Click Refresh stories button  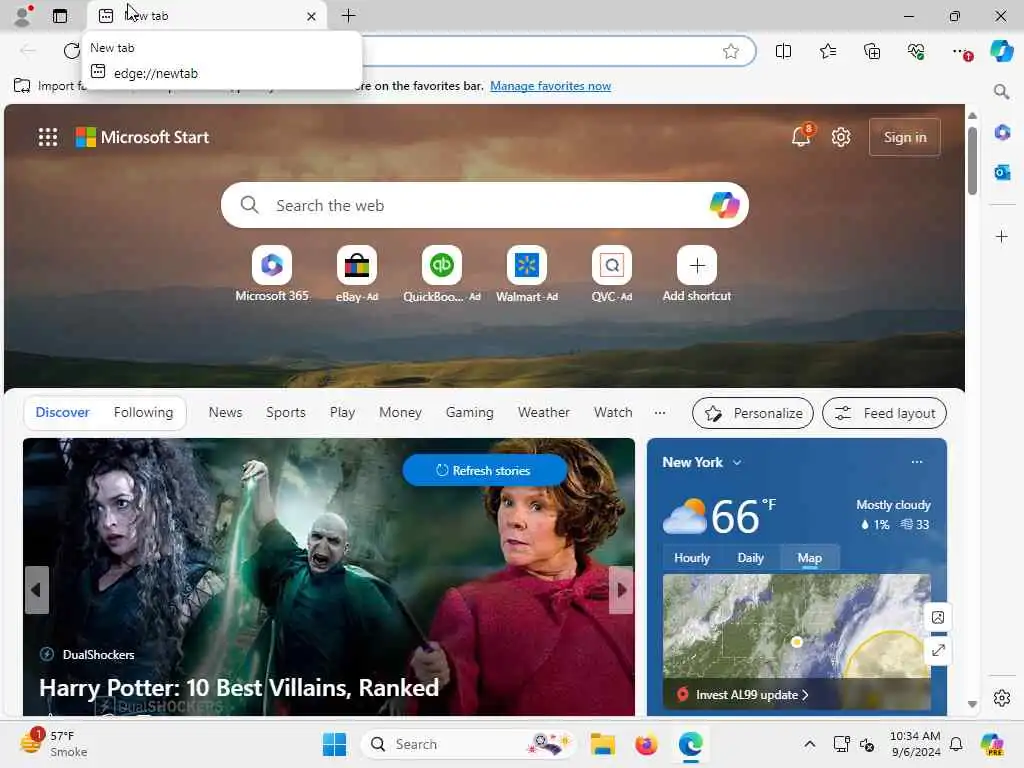click(485, 470)
